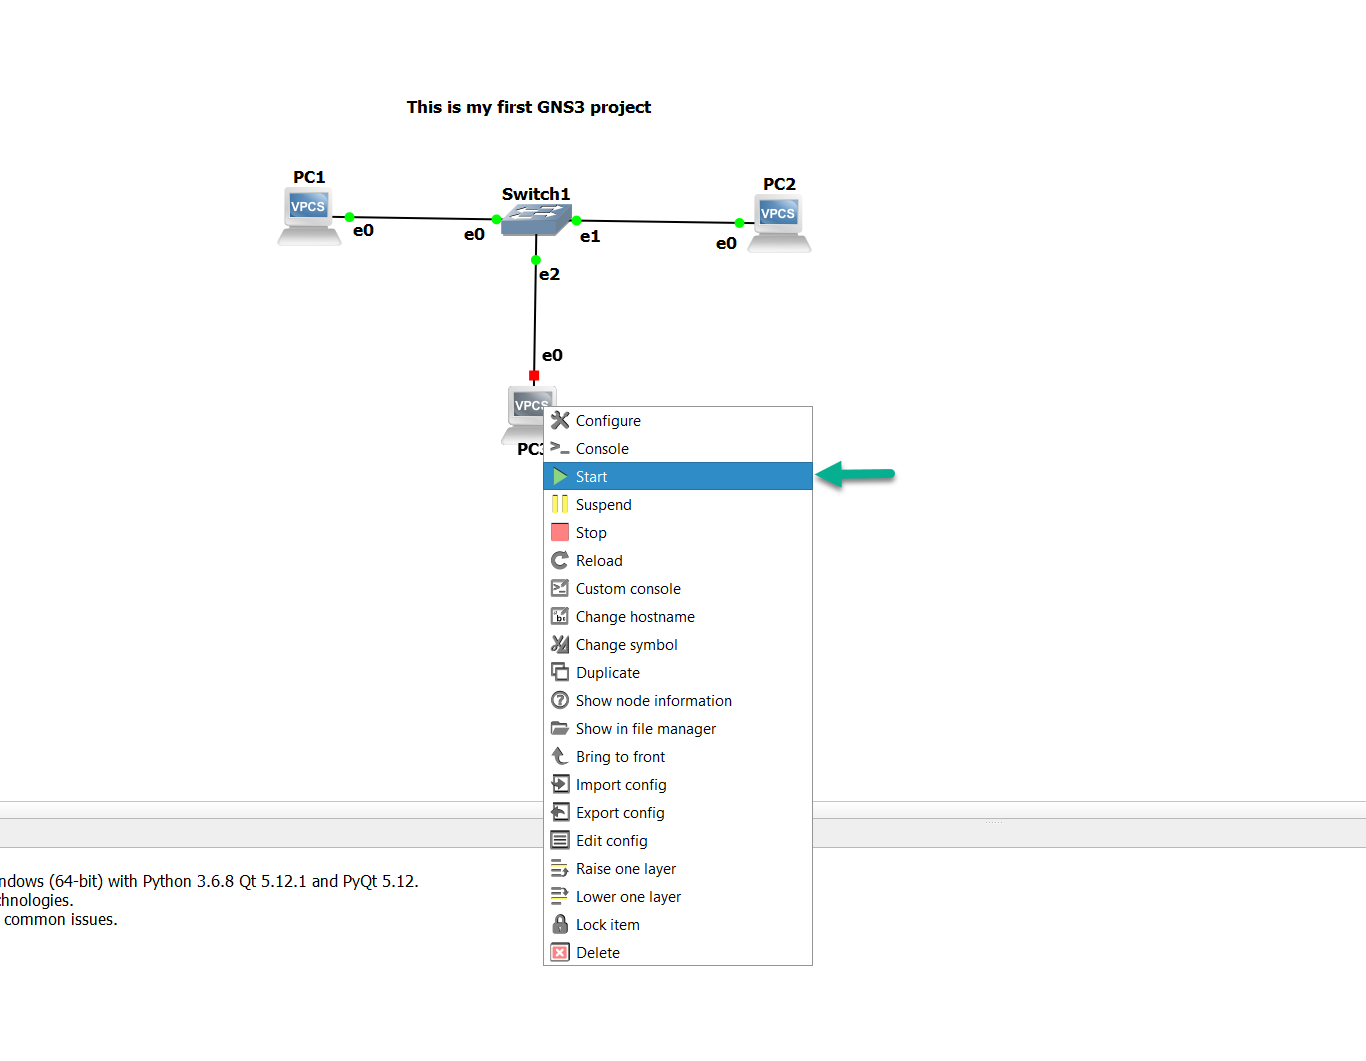
Task: Click the console text mentioning Python 3.6.8
Action: pyautogui.click(x=209, y=881)
